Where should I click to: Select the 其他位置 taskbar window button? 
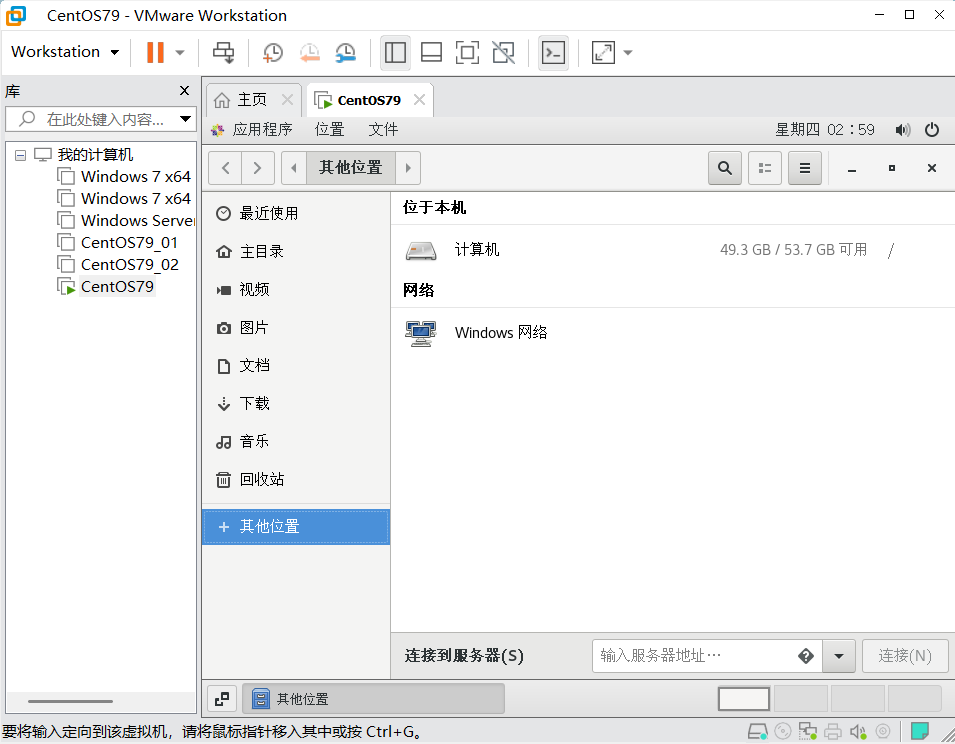tap(373, 698)
